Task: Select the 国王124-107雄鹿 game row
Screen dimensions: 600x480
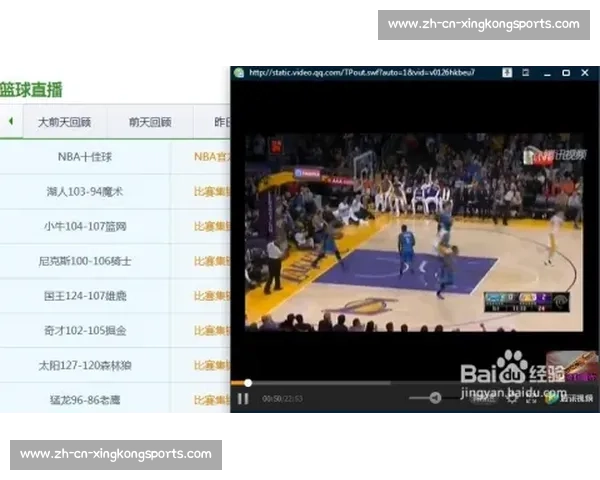Action: pos(85,296)
